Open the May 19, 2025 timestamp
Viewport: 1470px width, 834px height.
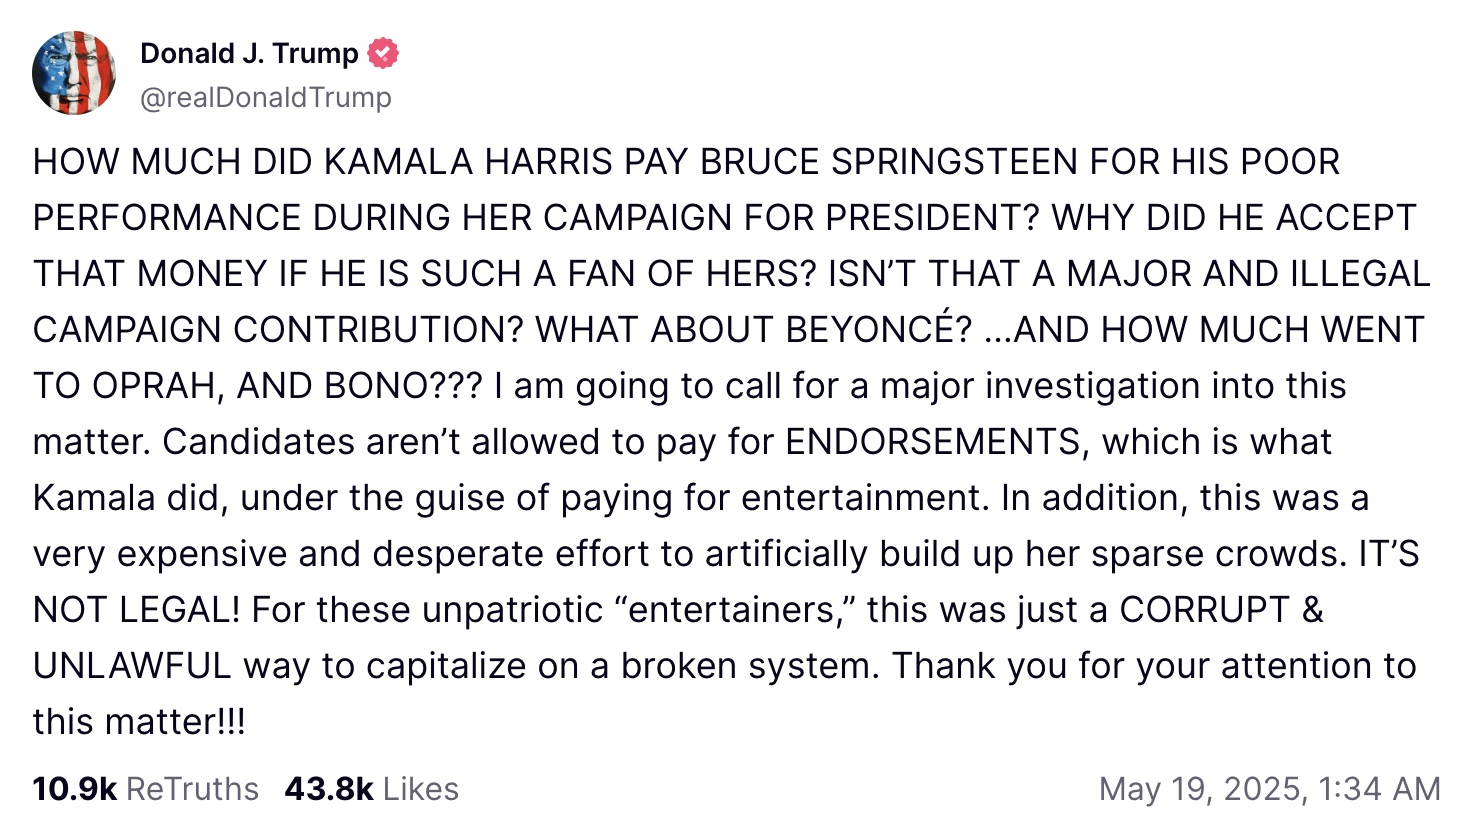1269,789
